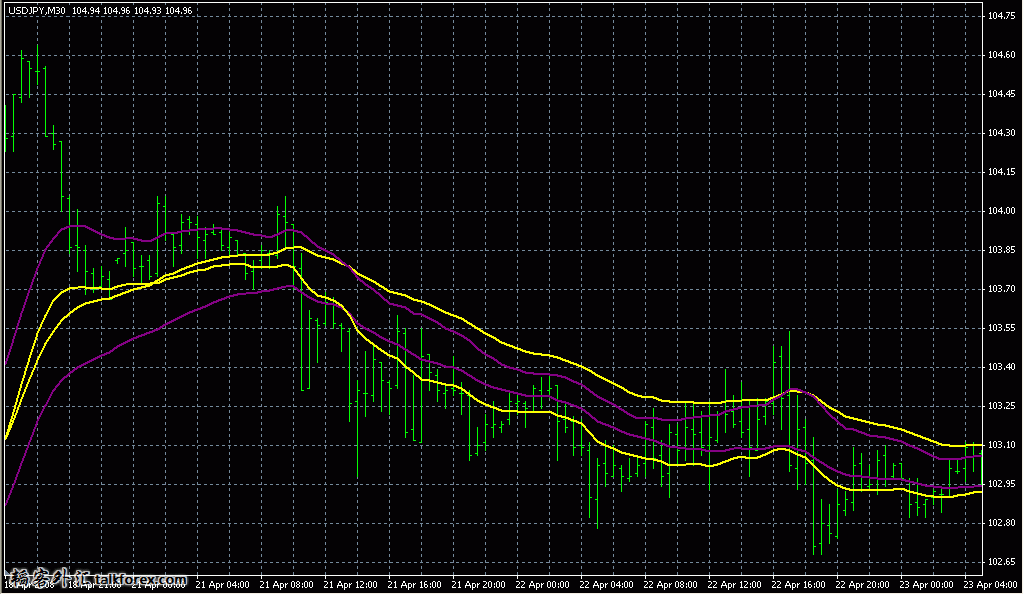Image resolution: width=1024 pixels, height=594 pixels.
Task: Select the 22 Apr 00:00 time label
Action: [x=542, y=585]
